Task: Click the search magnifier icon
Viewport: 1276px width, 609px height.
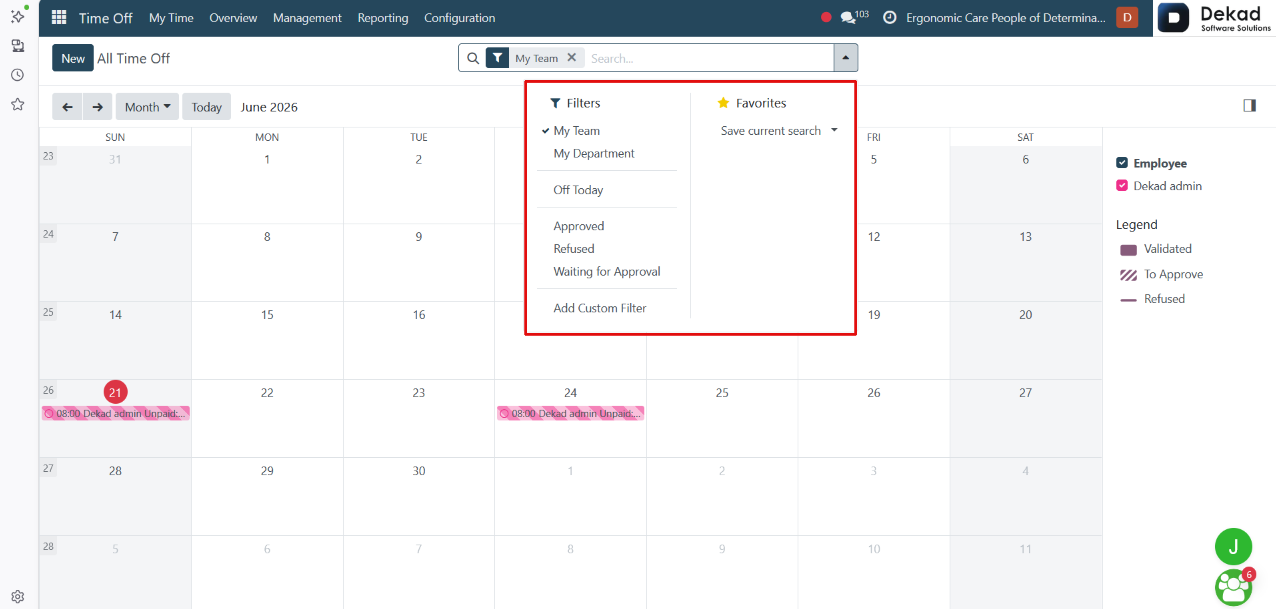Action: coord(474,58)
